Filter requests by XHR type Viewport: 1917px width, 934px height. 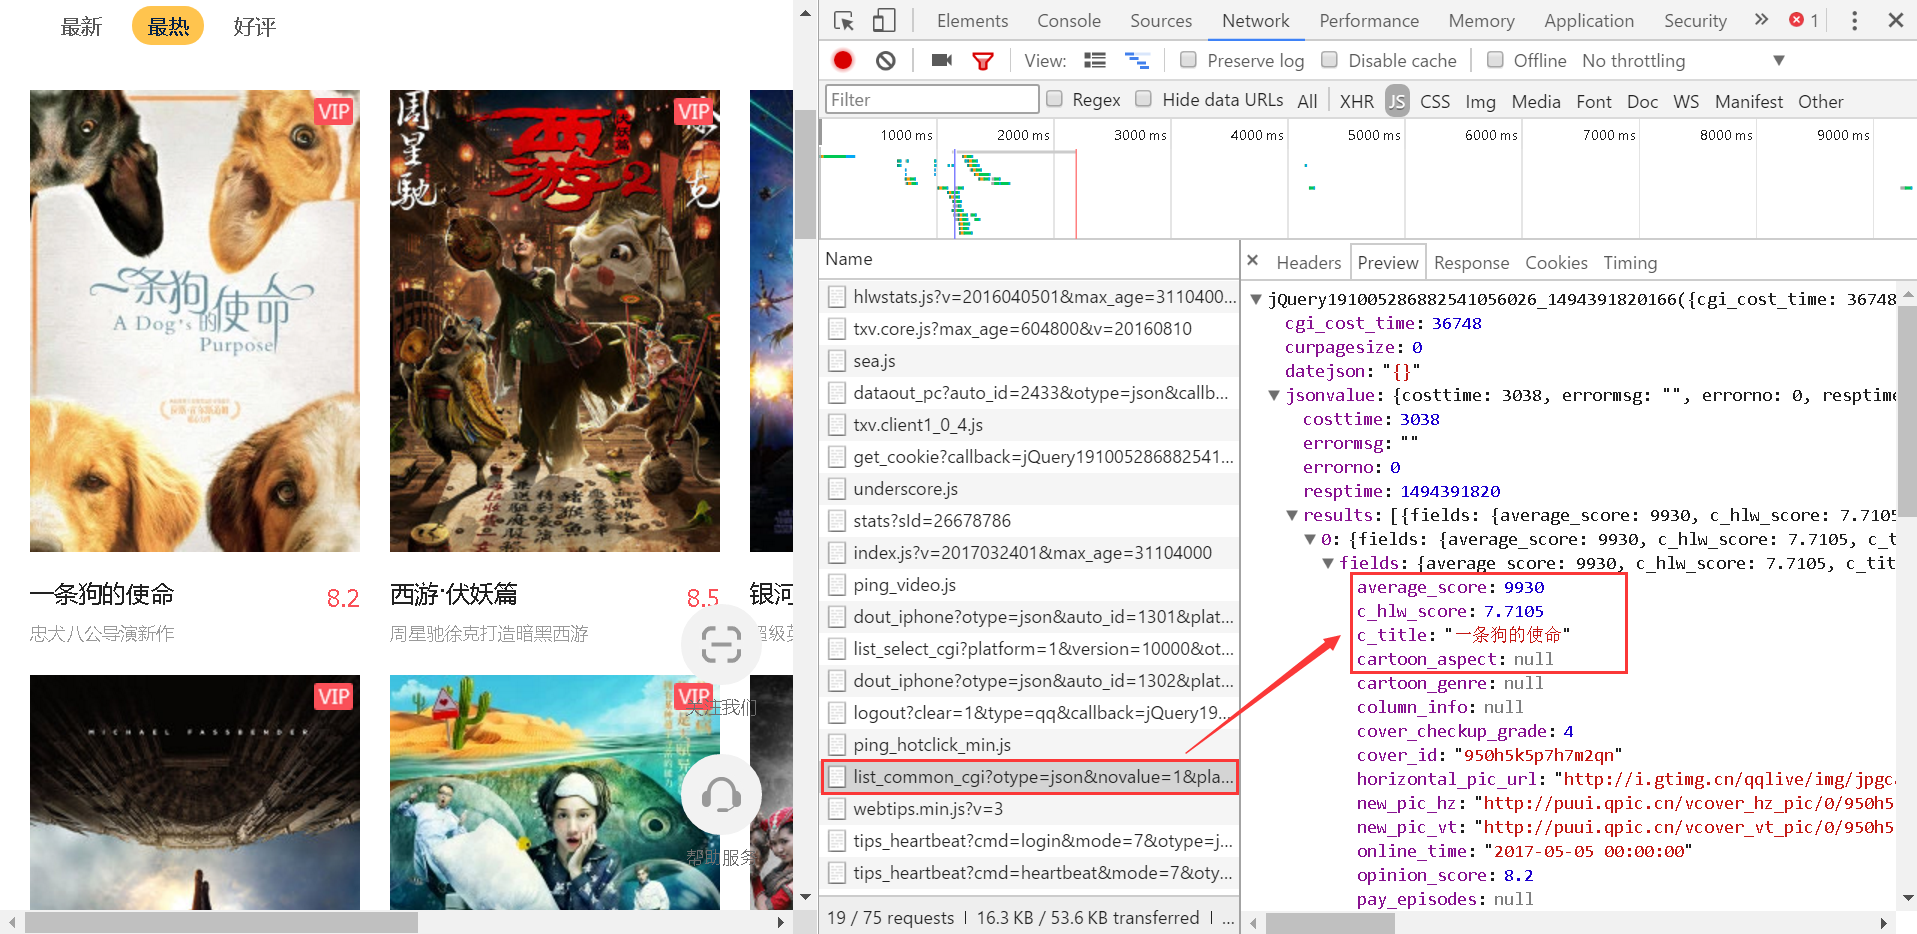(x=1357, y=101)
